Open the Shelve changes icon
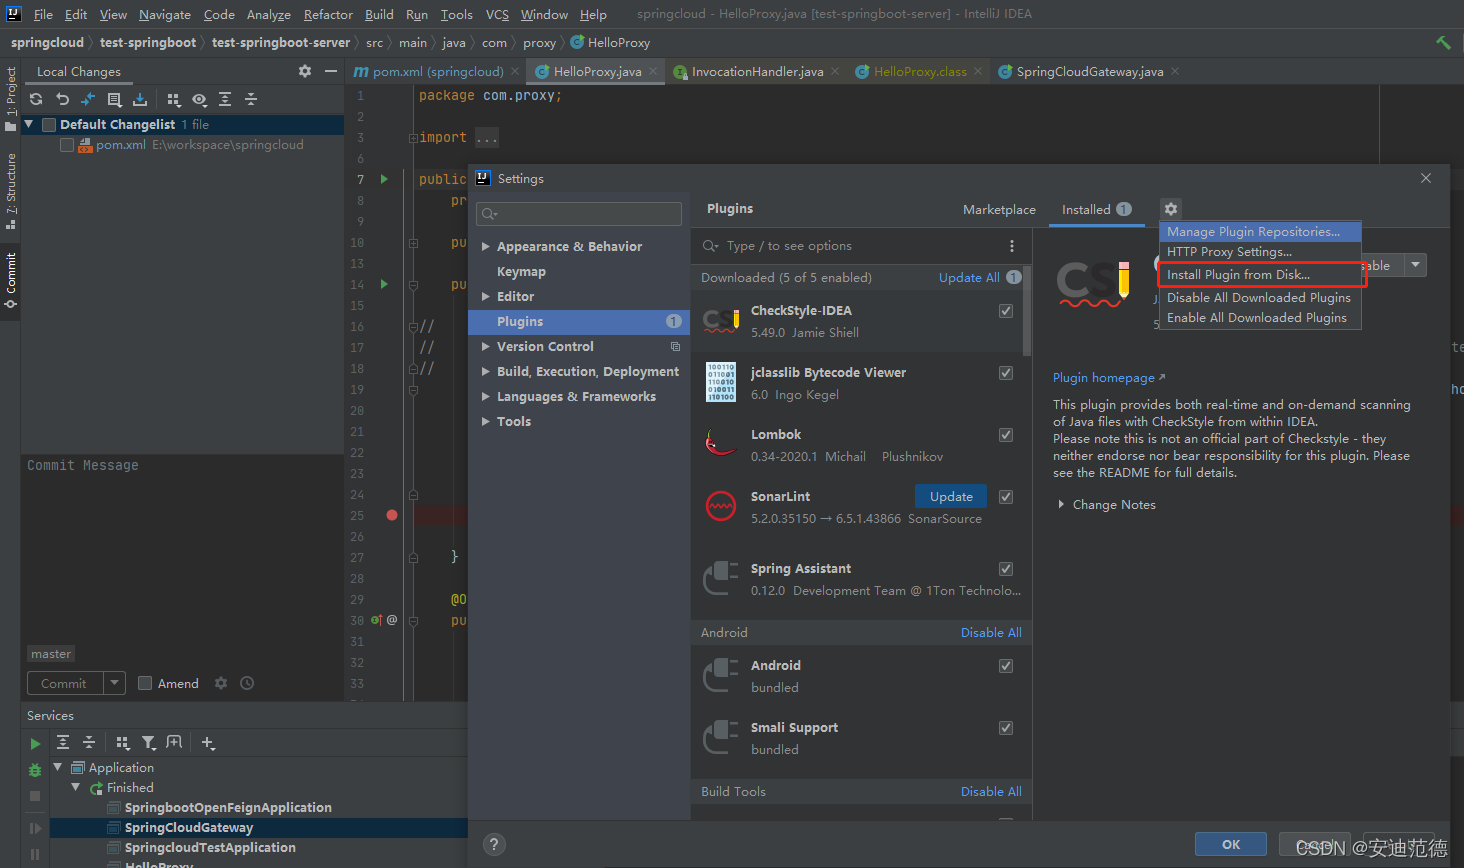The height and width of the screenshot is (868, 1464). [140, 100]
